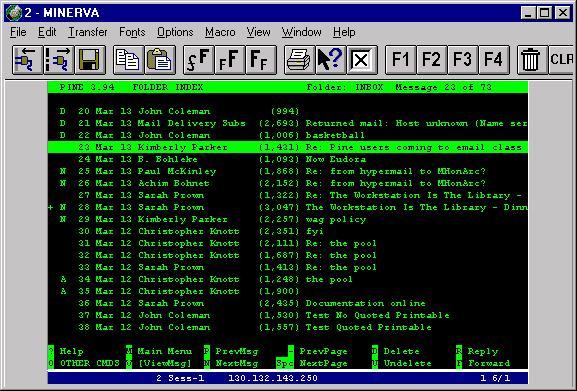This screenshot has width=577, height=391.
Task: Open the Window menu
Action: (301, 32)
